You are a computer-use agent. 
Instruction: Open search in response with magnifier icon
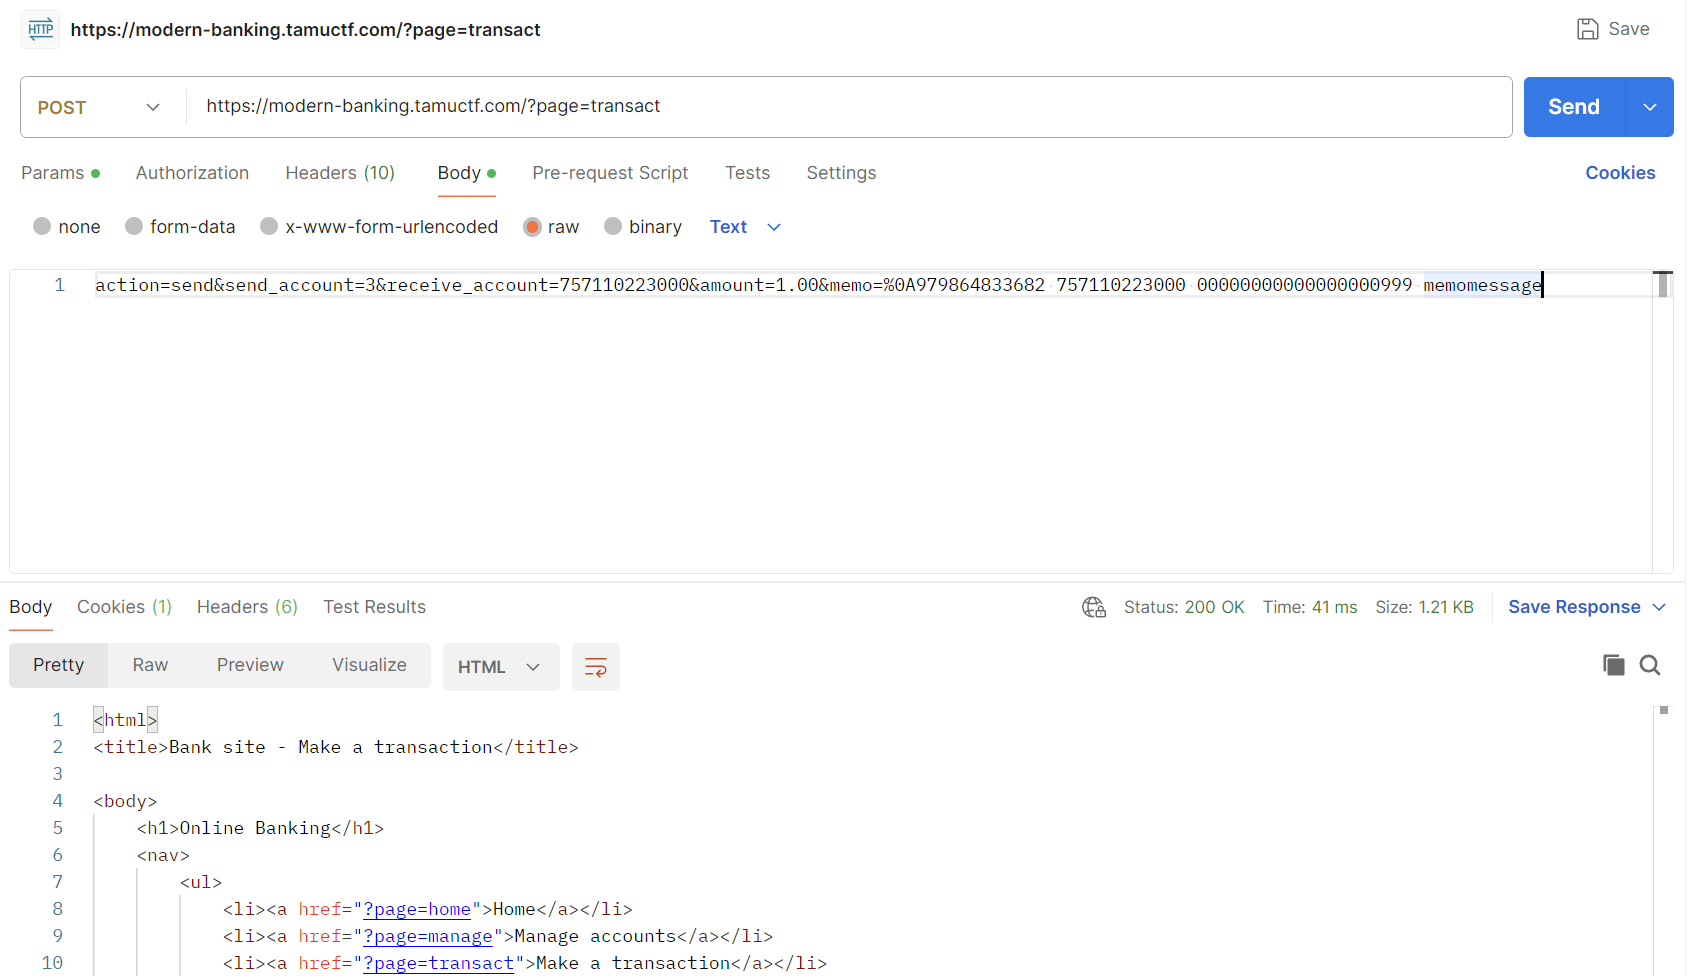pos(1650,665)
